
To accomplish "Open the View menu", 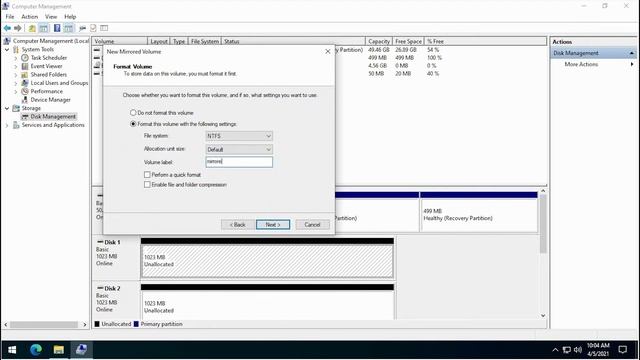I will [51, 17].
